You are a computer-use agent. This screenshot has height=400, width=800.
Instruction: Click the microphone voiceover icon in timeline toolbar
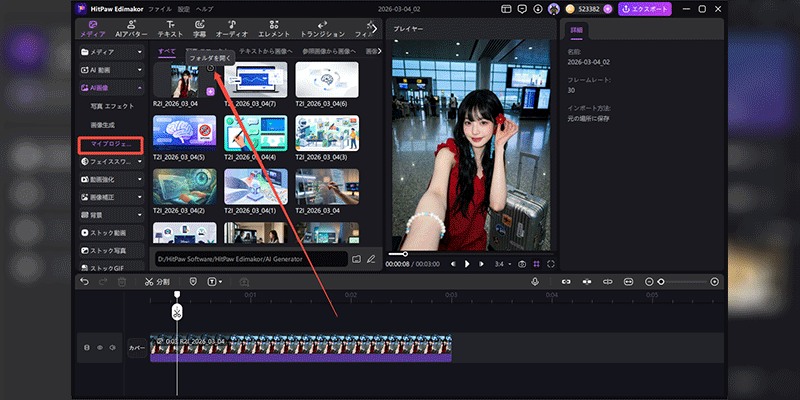pyautogui.click(x=535, y=282)
